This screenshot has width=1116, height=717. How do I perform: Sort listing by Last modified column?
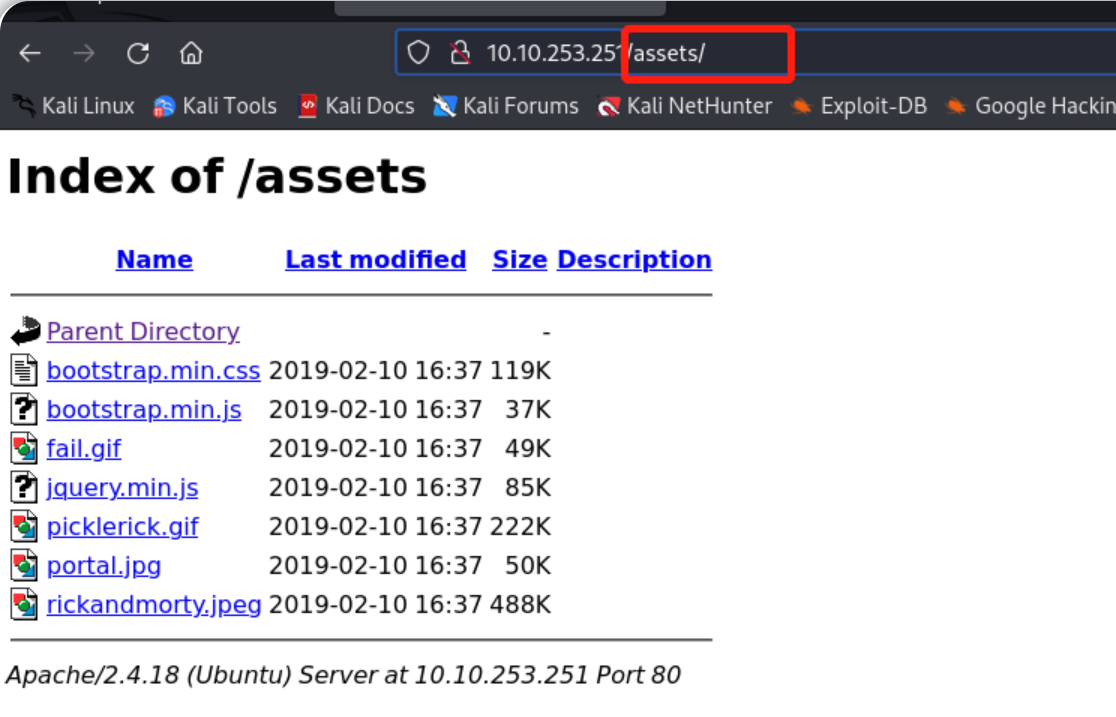tap(376, 260)
